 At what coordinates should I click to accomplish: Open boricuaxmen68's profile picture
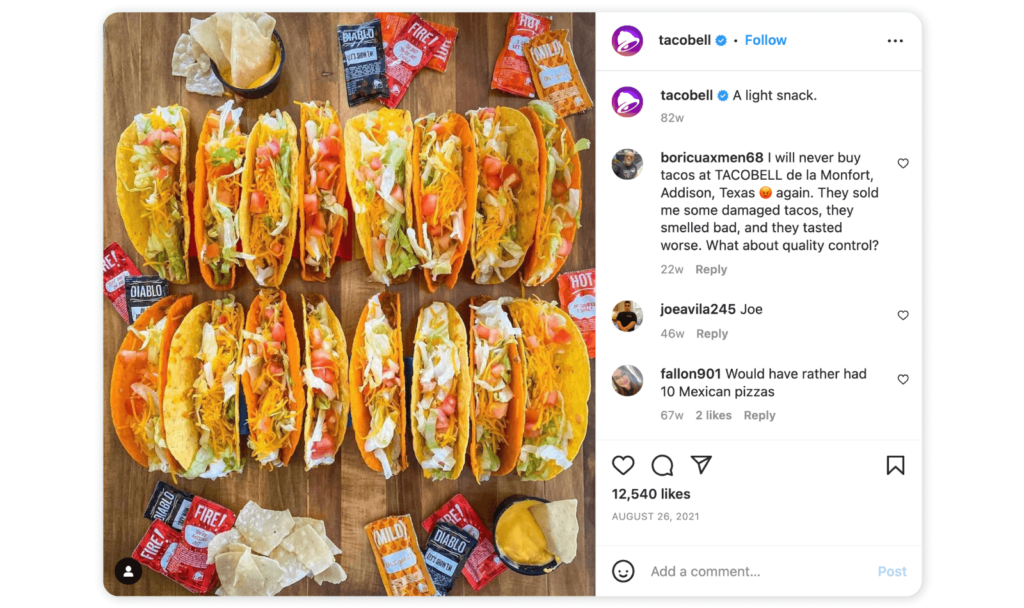coord(627,164)
